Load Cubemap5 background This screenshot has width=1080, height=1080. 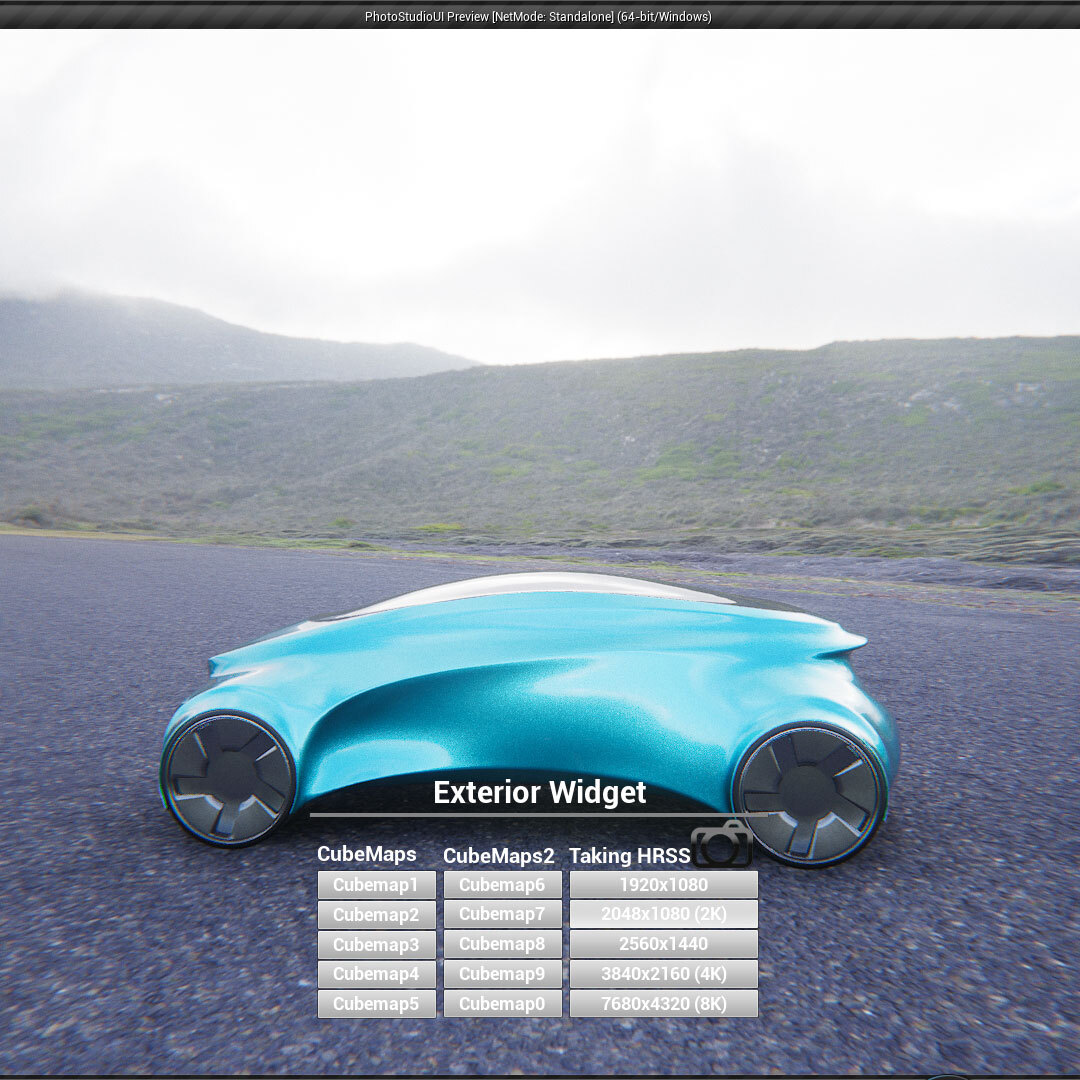coord(376,1004)
